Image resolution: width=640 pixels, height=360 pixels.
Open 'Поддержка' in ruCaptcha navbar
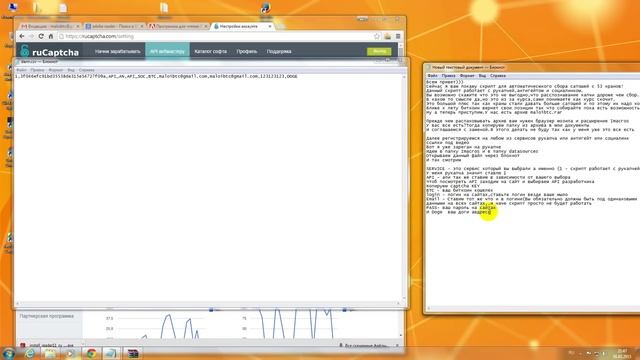(279, 51)
